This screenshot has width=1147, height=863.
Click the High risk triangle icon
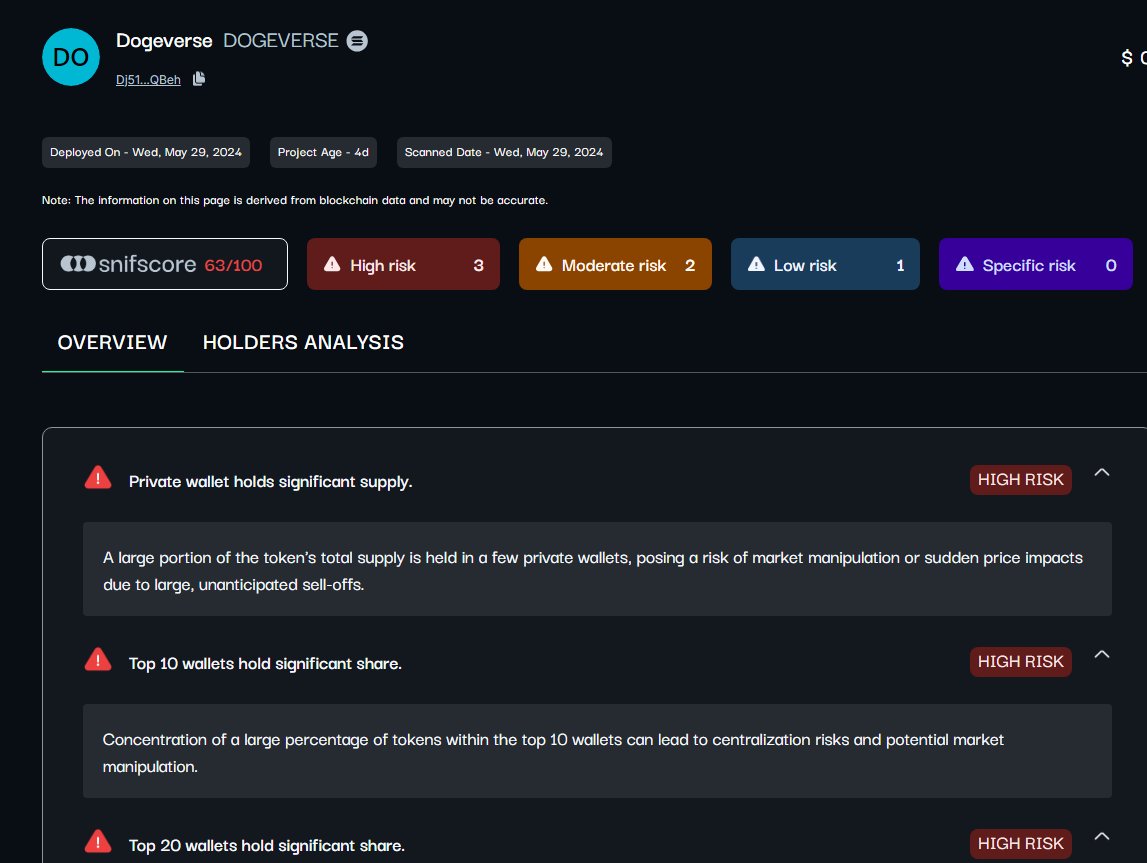(332, 264)
